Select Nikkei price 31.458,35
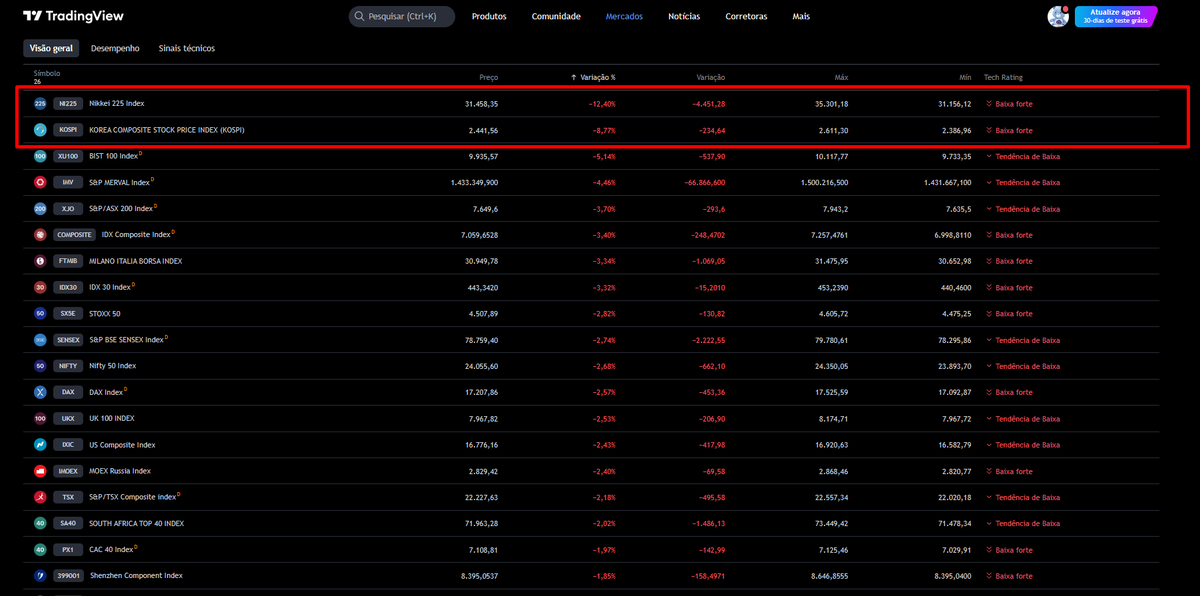Screen dimensions: 1200x596 coord(482,103)
